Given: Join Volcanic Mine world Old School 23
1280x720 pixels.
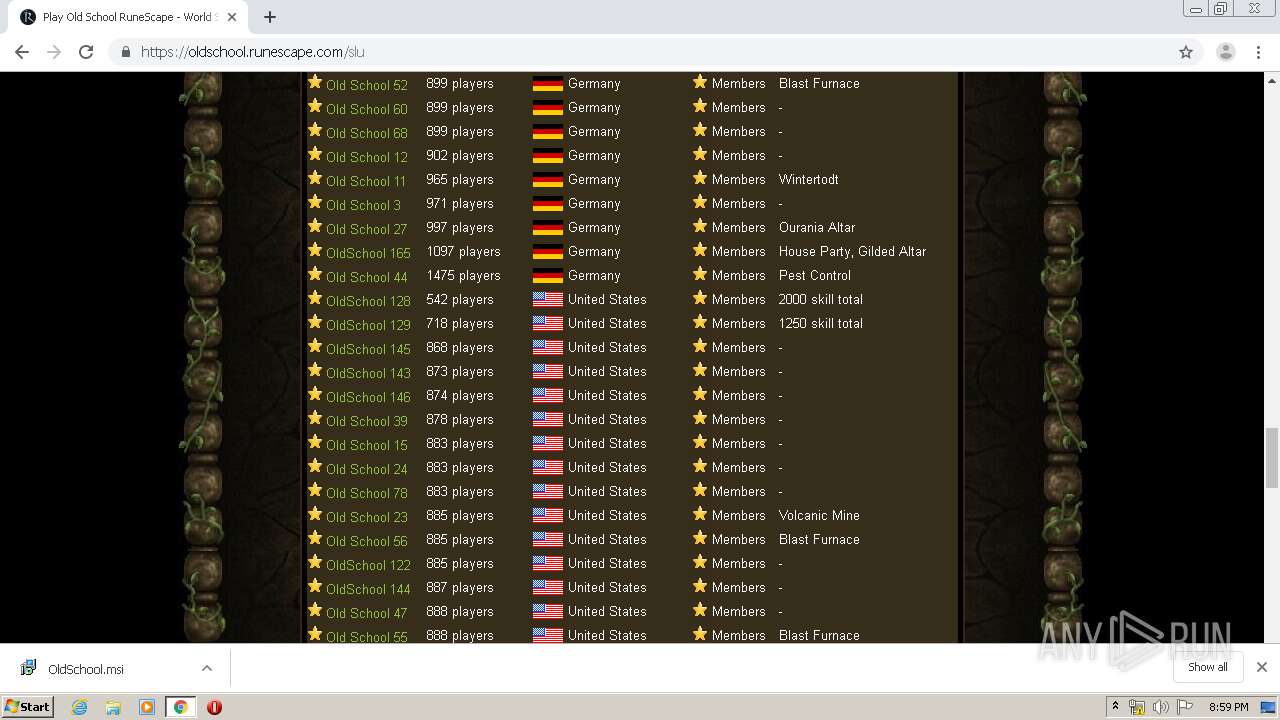Looking at the screenshot, I should point(366,517).
